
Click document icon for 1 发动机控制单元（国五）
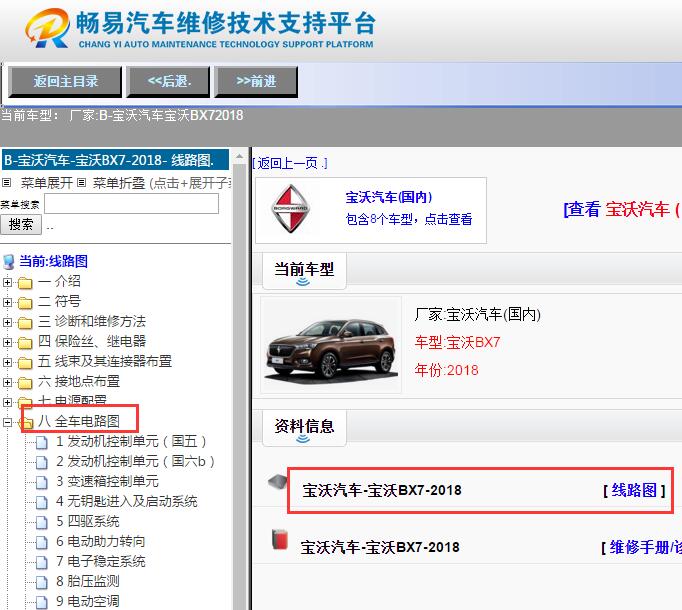42,442
